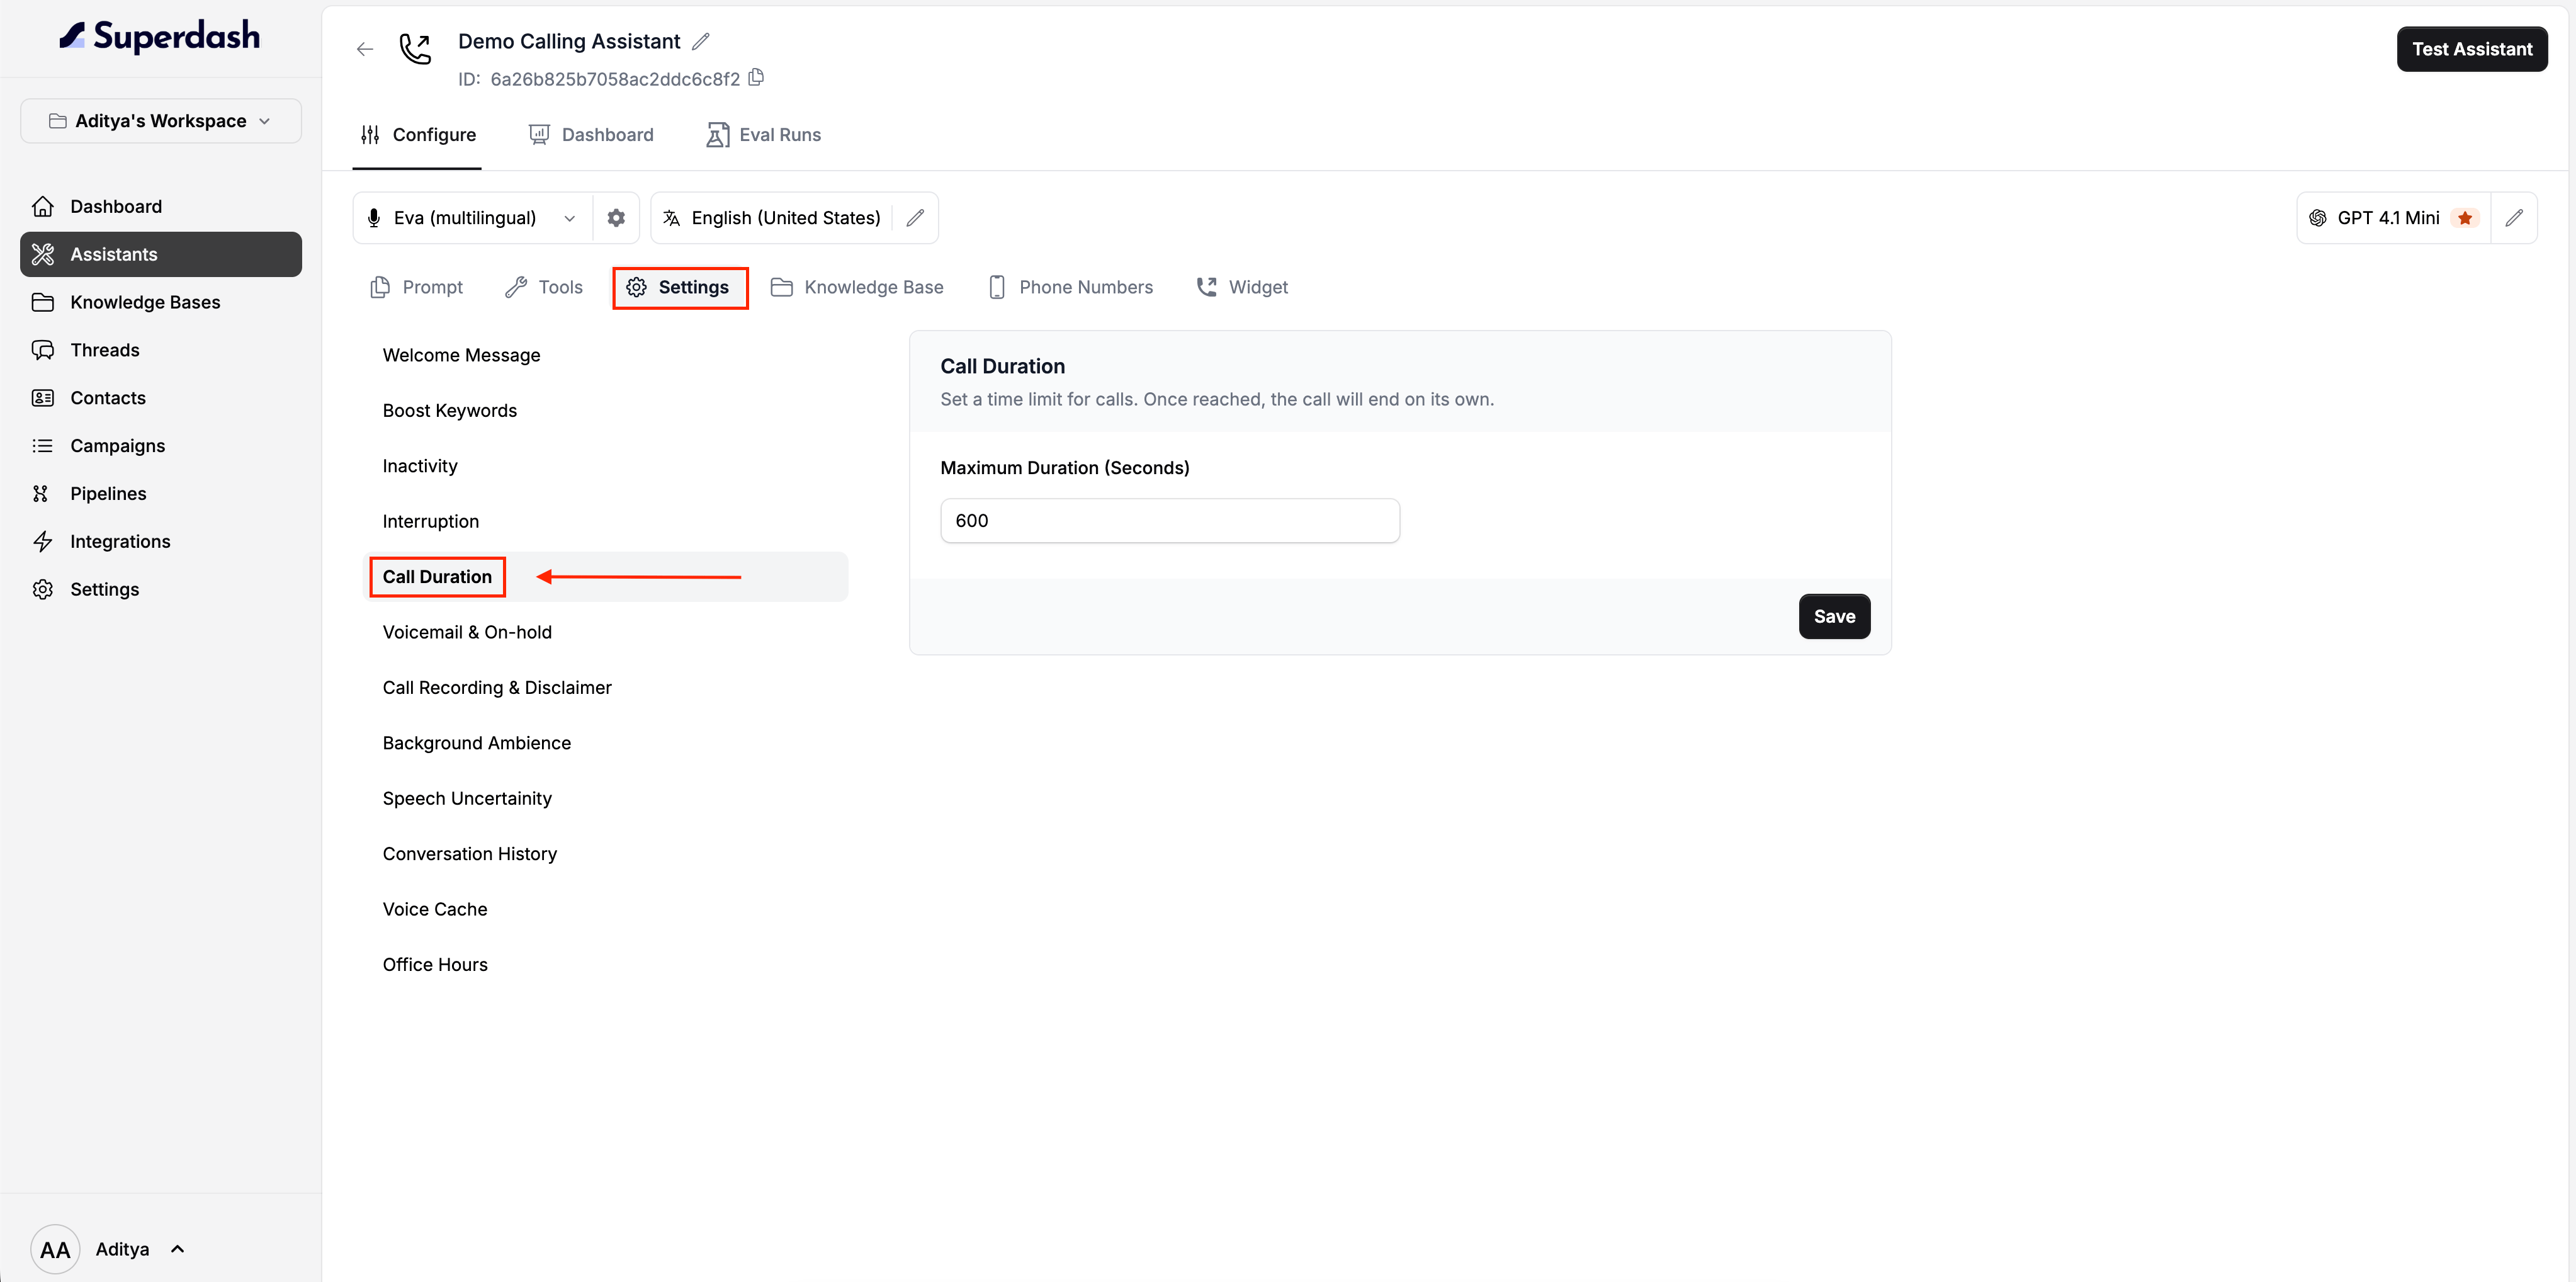This screenshot has width=2576, height=1282.
Task: Save the call duration setting
Action: [x=1834, y=617]
